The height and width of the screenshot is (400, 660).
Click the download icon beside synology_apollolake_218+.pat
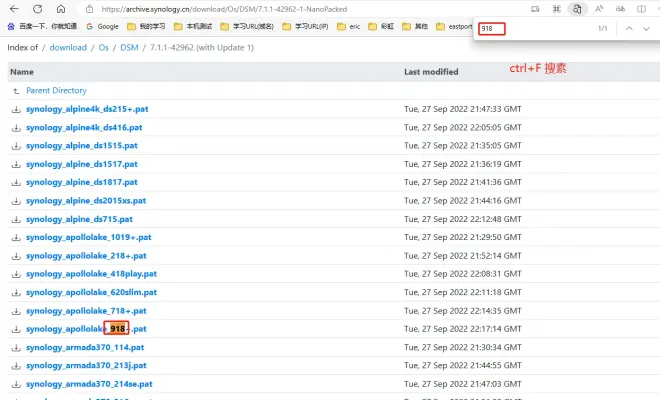click(16, 256)
